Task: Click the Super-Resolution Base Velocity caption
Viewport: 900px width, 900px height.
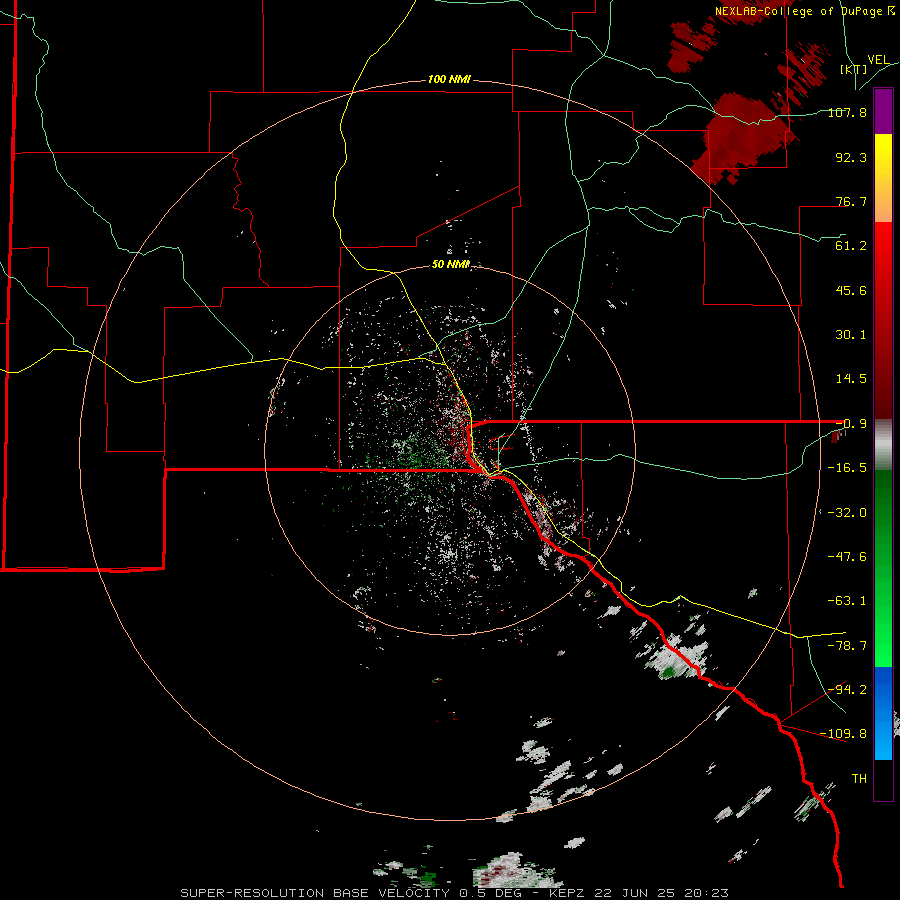Action: click(x=455, y=893)
